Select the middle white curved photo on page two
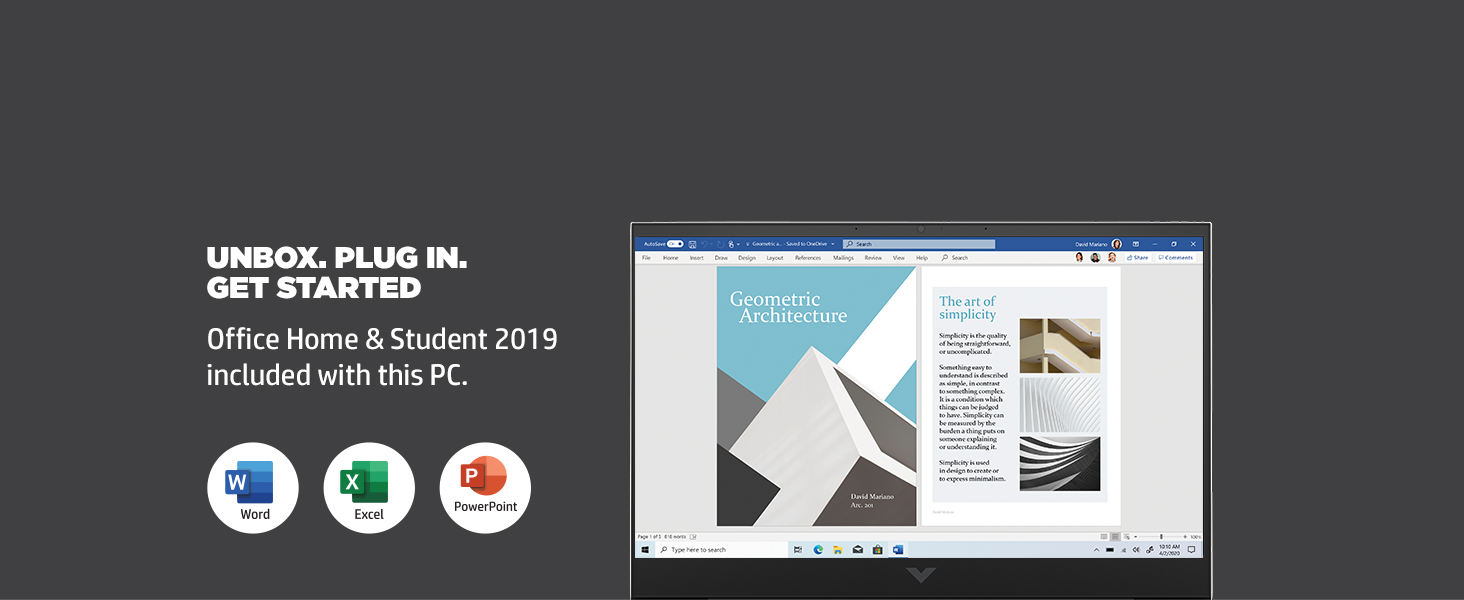Image resolution: width=1464 pixels, height=600 pixels. point(1060,405)
